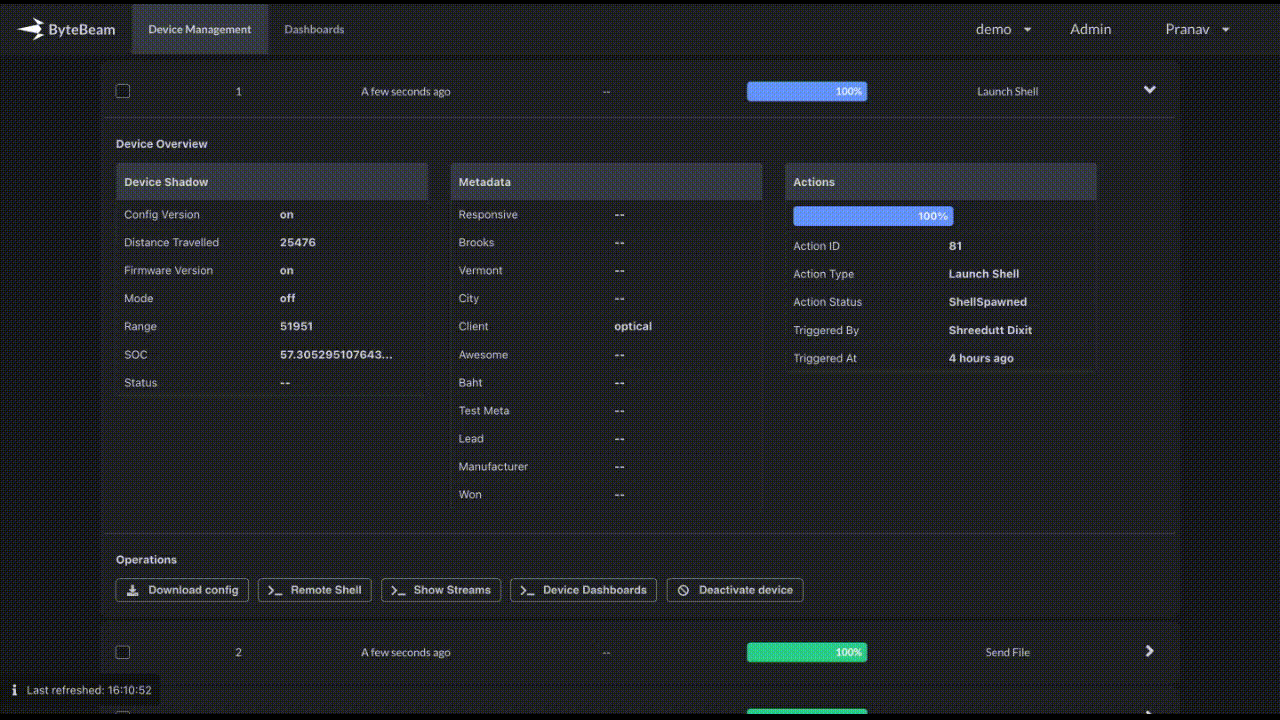The width and height of the screenshot is (1280, 720).
Task: Click the terminal icon in Show Streams
Action: coord(398,590)
